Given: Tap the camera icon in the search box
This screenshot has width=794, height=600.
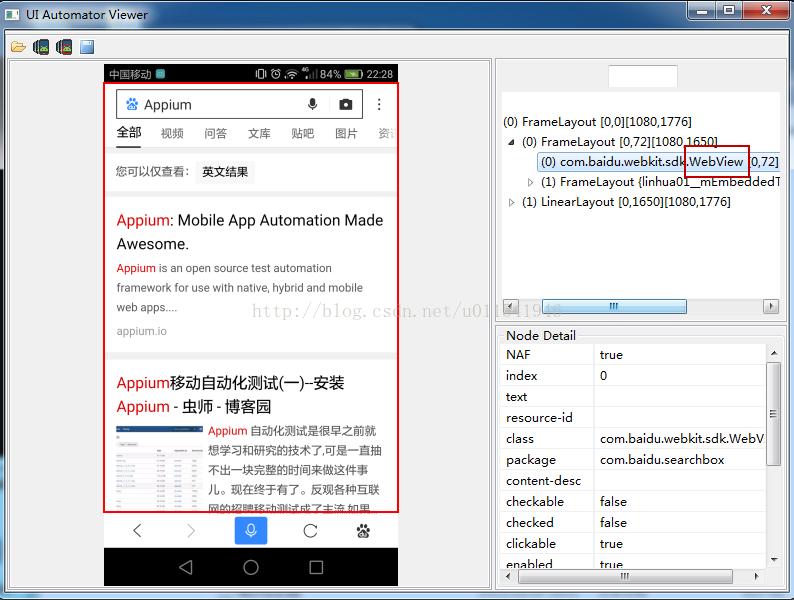Looking at the screenshot, I should [346, 104].
